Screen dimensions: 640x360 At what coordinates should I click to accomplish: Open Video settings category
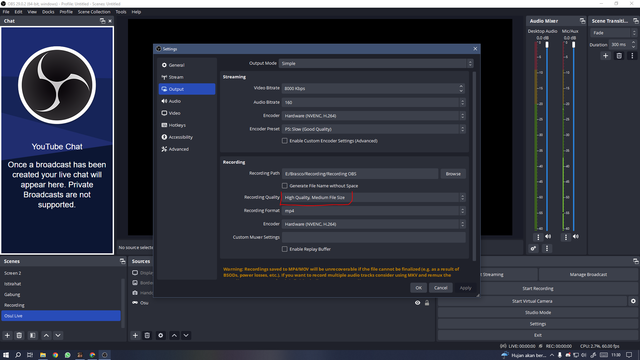click(187, 113)
